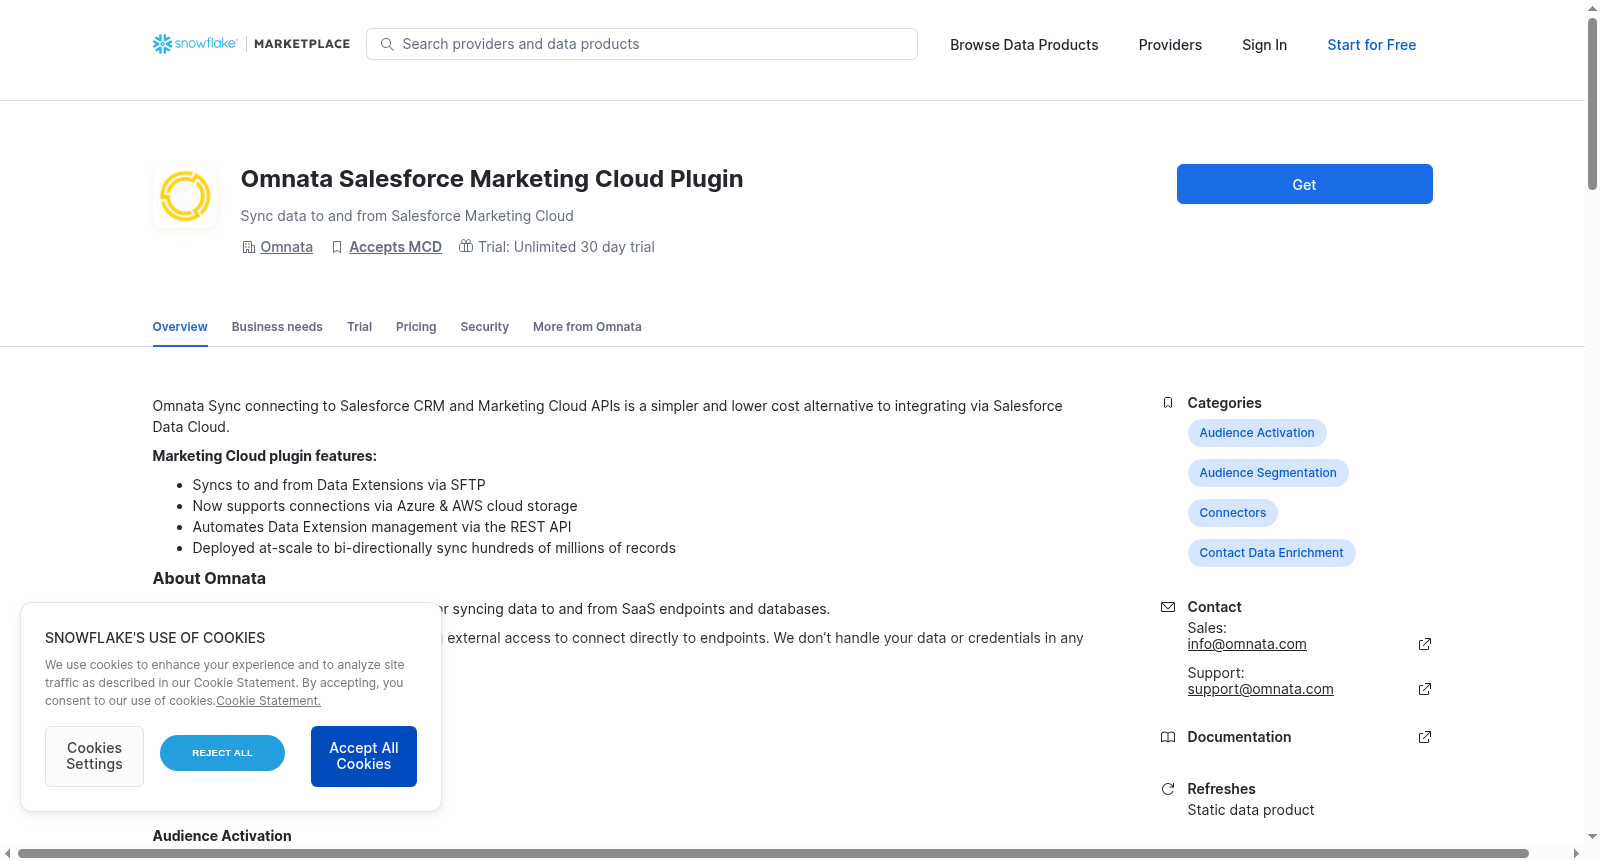Image resolution: width=1600 pixels, height=861 pixels.
Task: Open external link icon beside info@omnata.com
Action: (x=1425, y=644)
